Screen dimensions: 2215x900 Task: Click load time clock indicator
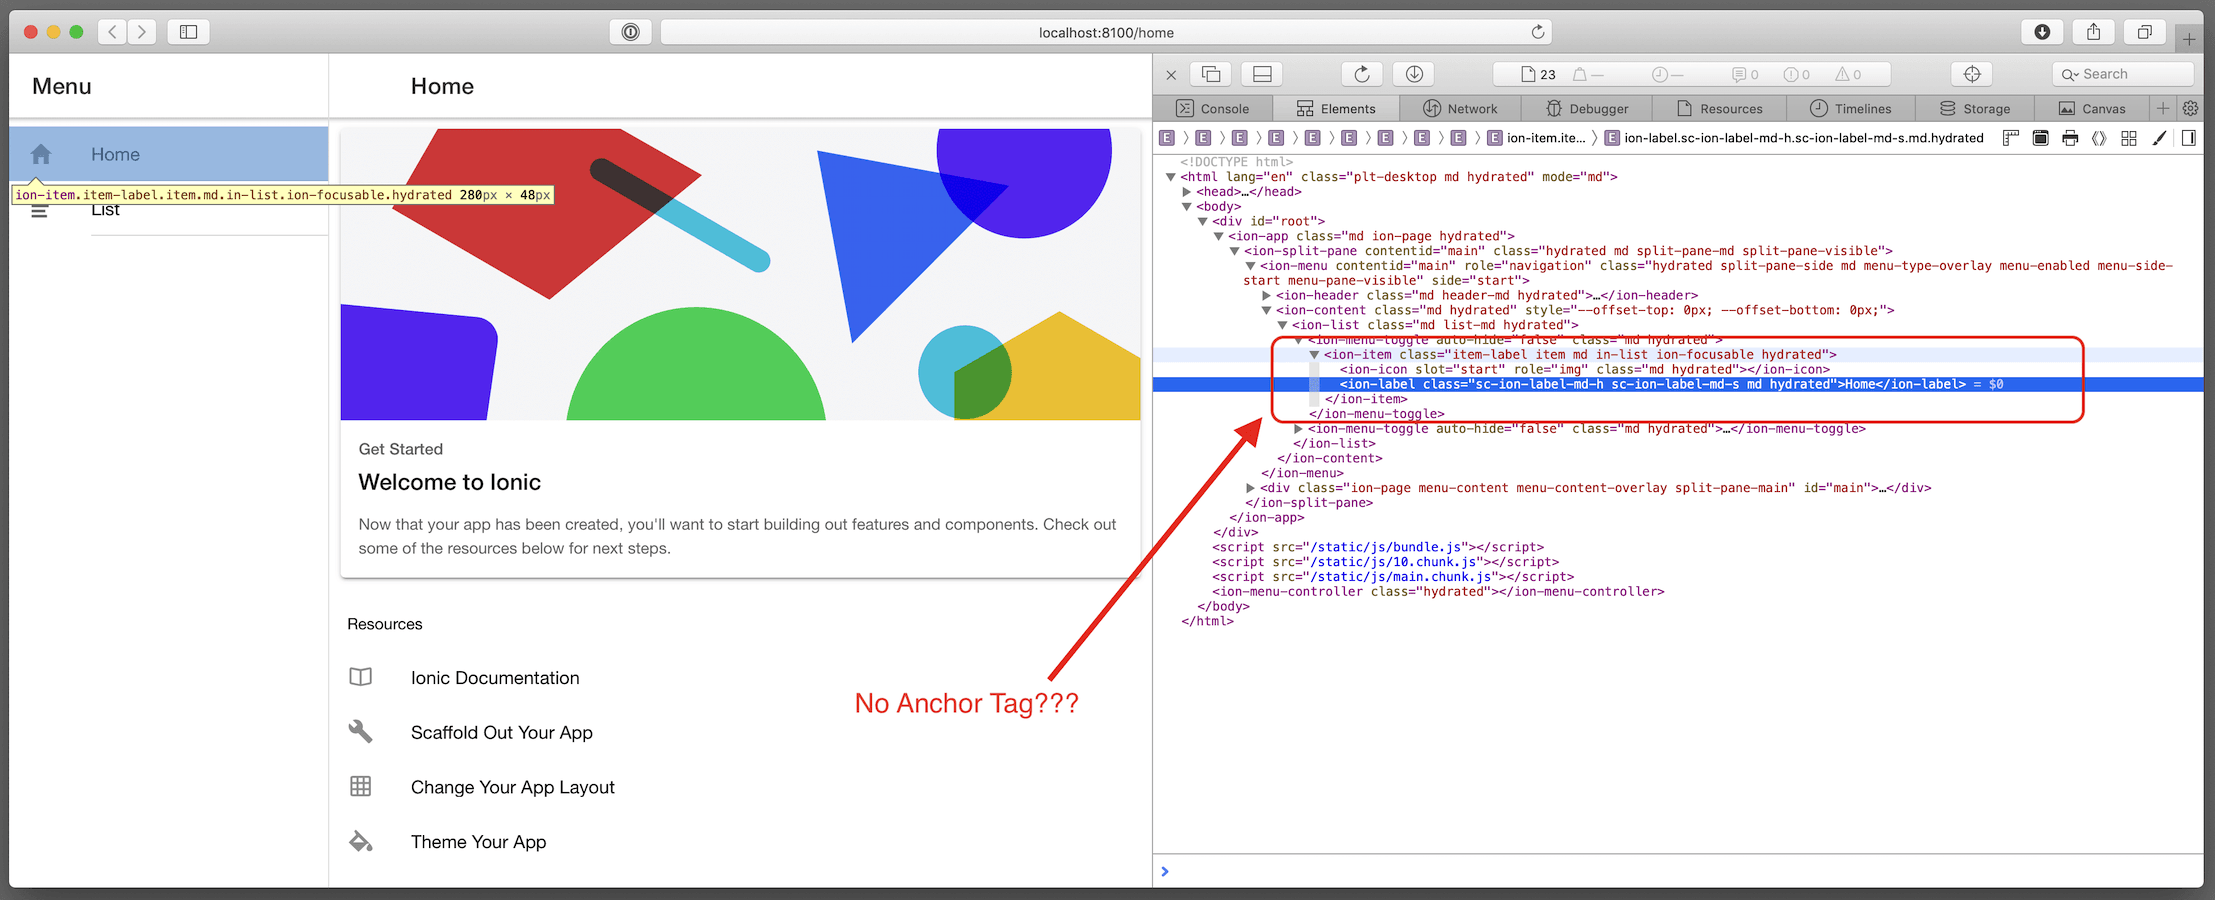click(x=1667, y=74)
